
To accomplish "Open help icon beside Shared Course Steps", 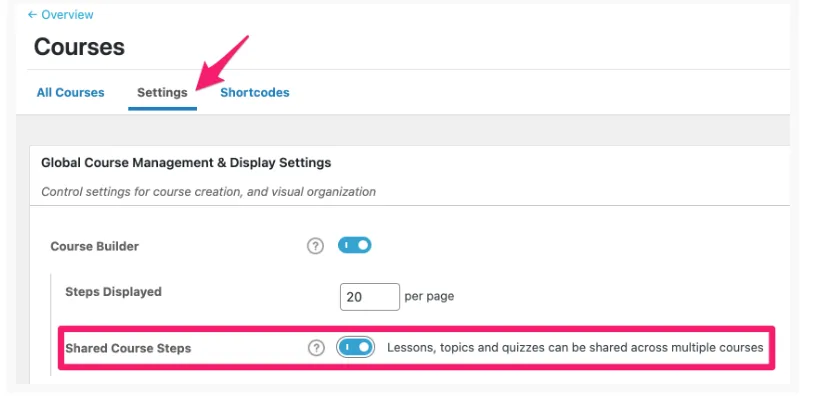I will tap(316, 348).
